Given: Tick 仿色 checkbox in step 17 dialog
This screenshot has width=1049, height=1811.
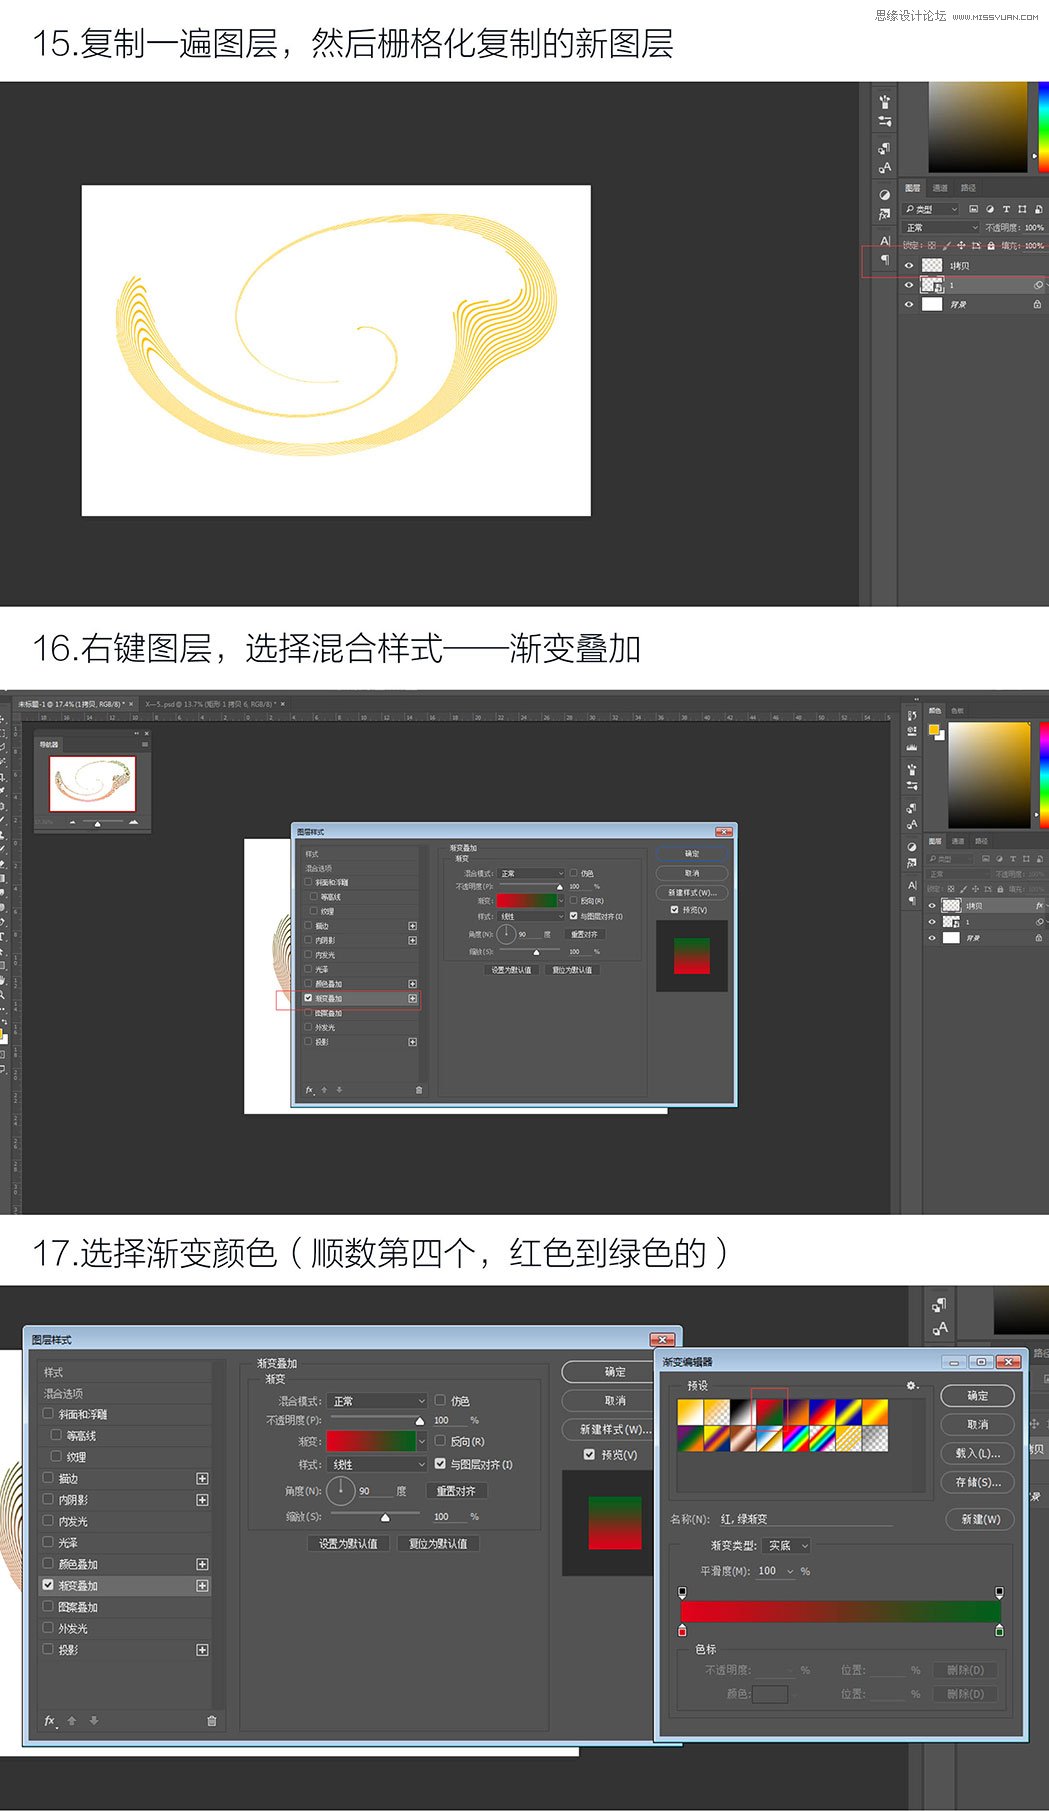Looking at the screenshot, I should [x=440, y=1400].
